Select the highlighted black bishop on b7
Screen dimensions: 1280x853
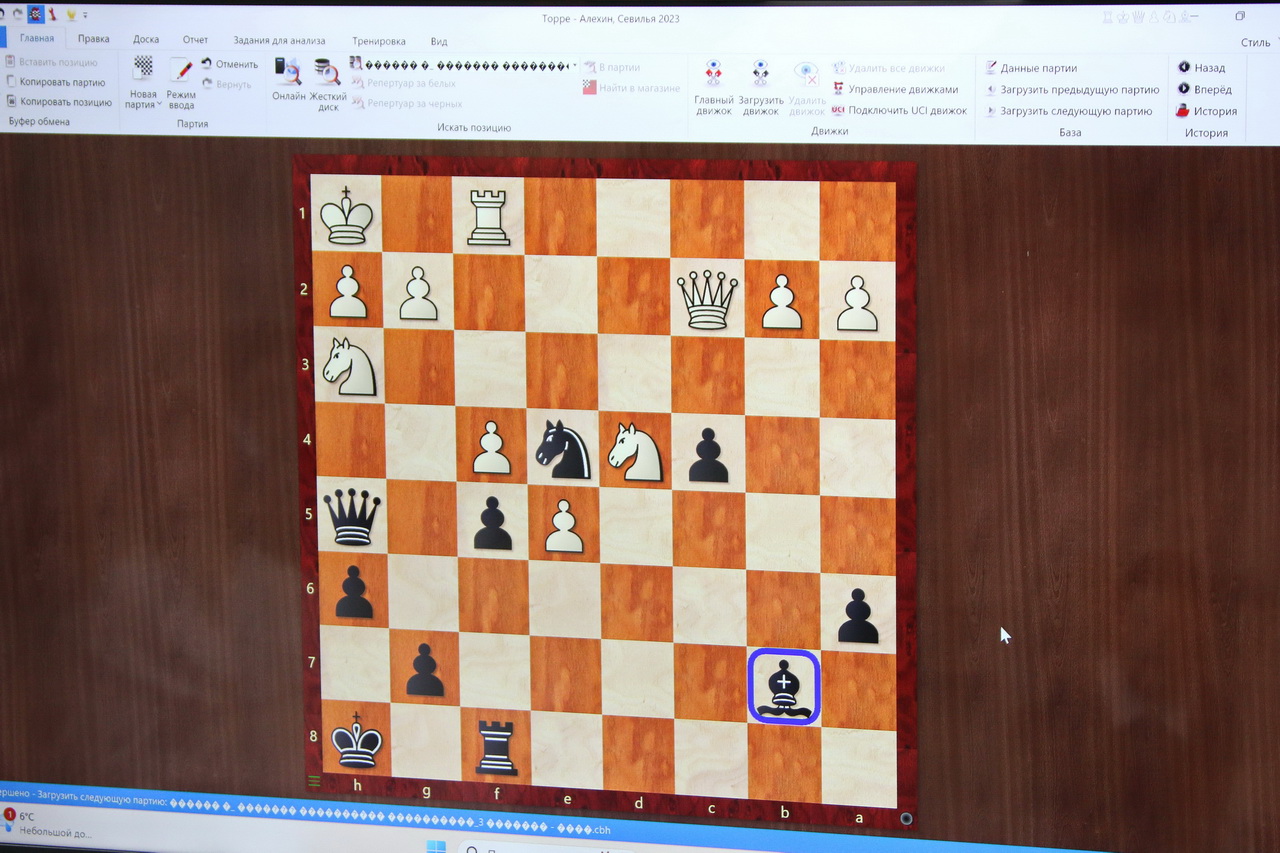tap(784, 687)
